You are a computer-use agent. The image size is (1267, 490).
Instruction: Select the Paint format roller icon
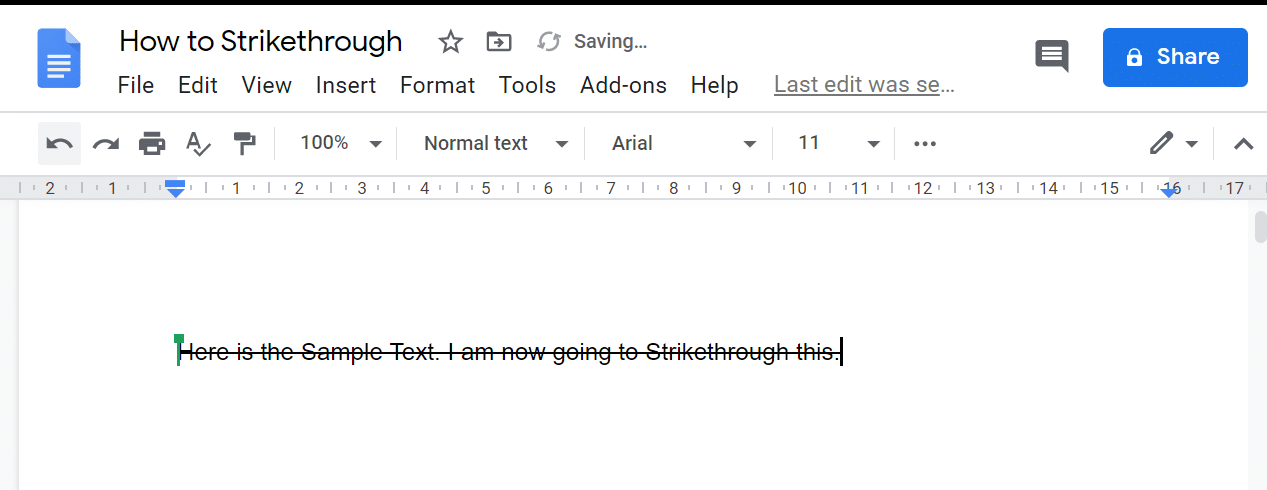point(244,144)
